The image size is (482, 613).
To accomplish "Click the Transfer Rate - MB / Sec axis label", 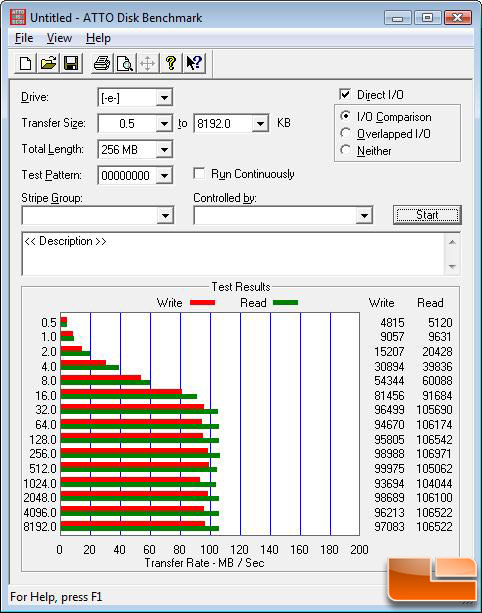I will pos(204,563).
